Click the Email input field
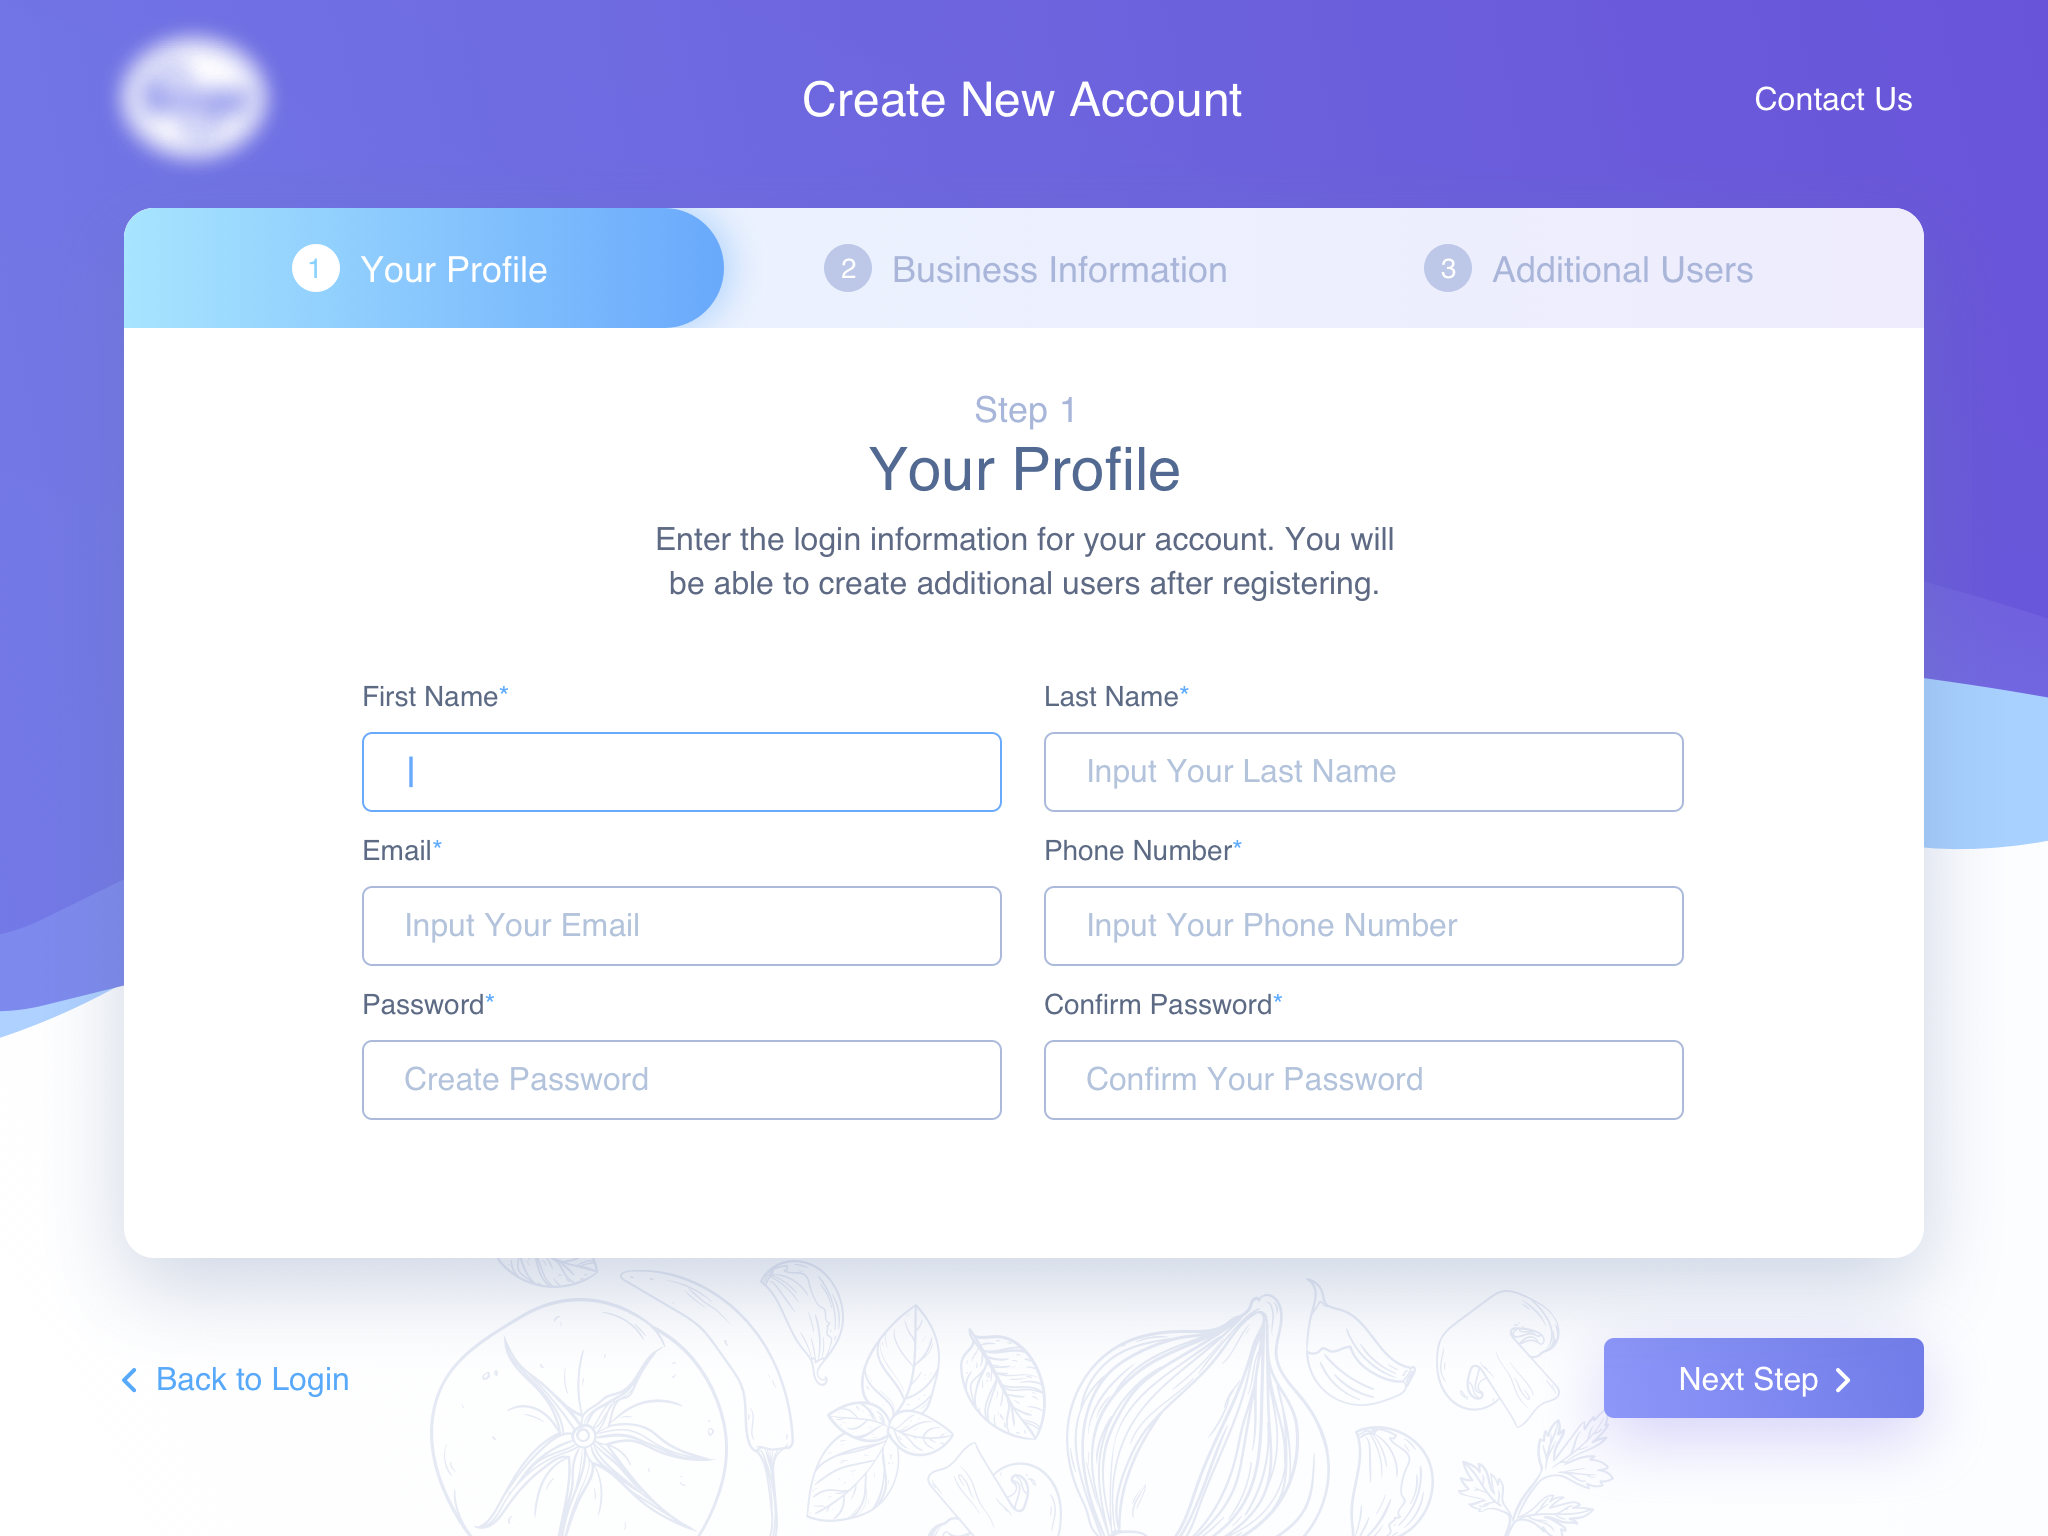 point(682,925)
